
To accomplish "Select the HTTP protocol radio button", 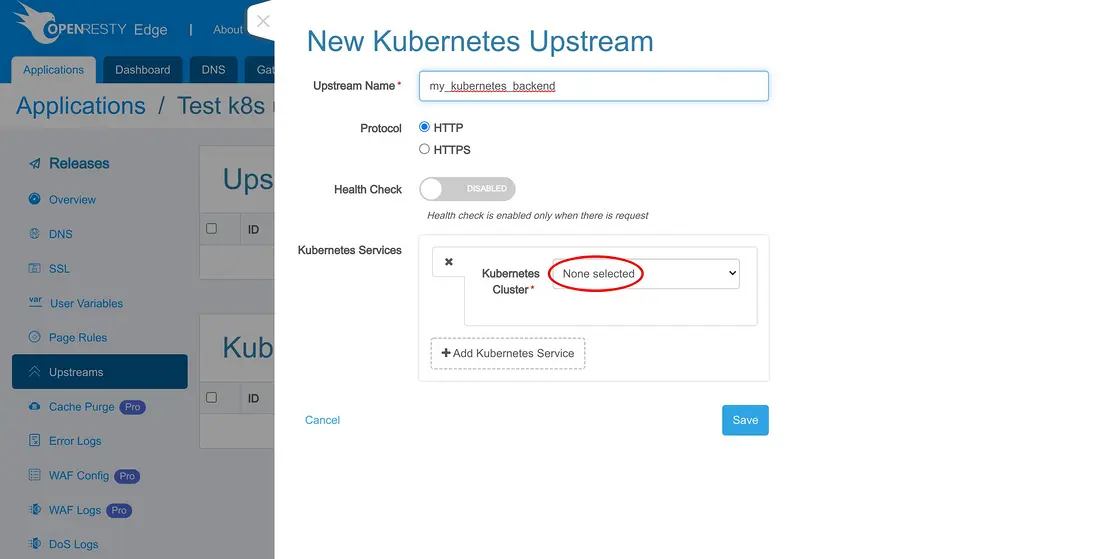I will pyautogui.click(x=425, y=128).
